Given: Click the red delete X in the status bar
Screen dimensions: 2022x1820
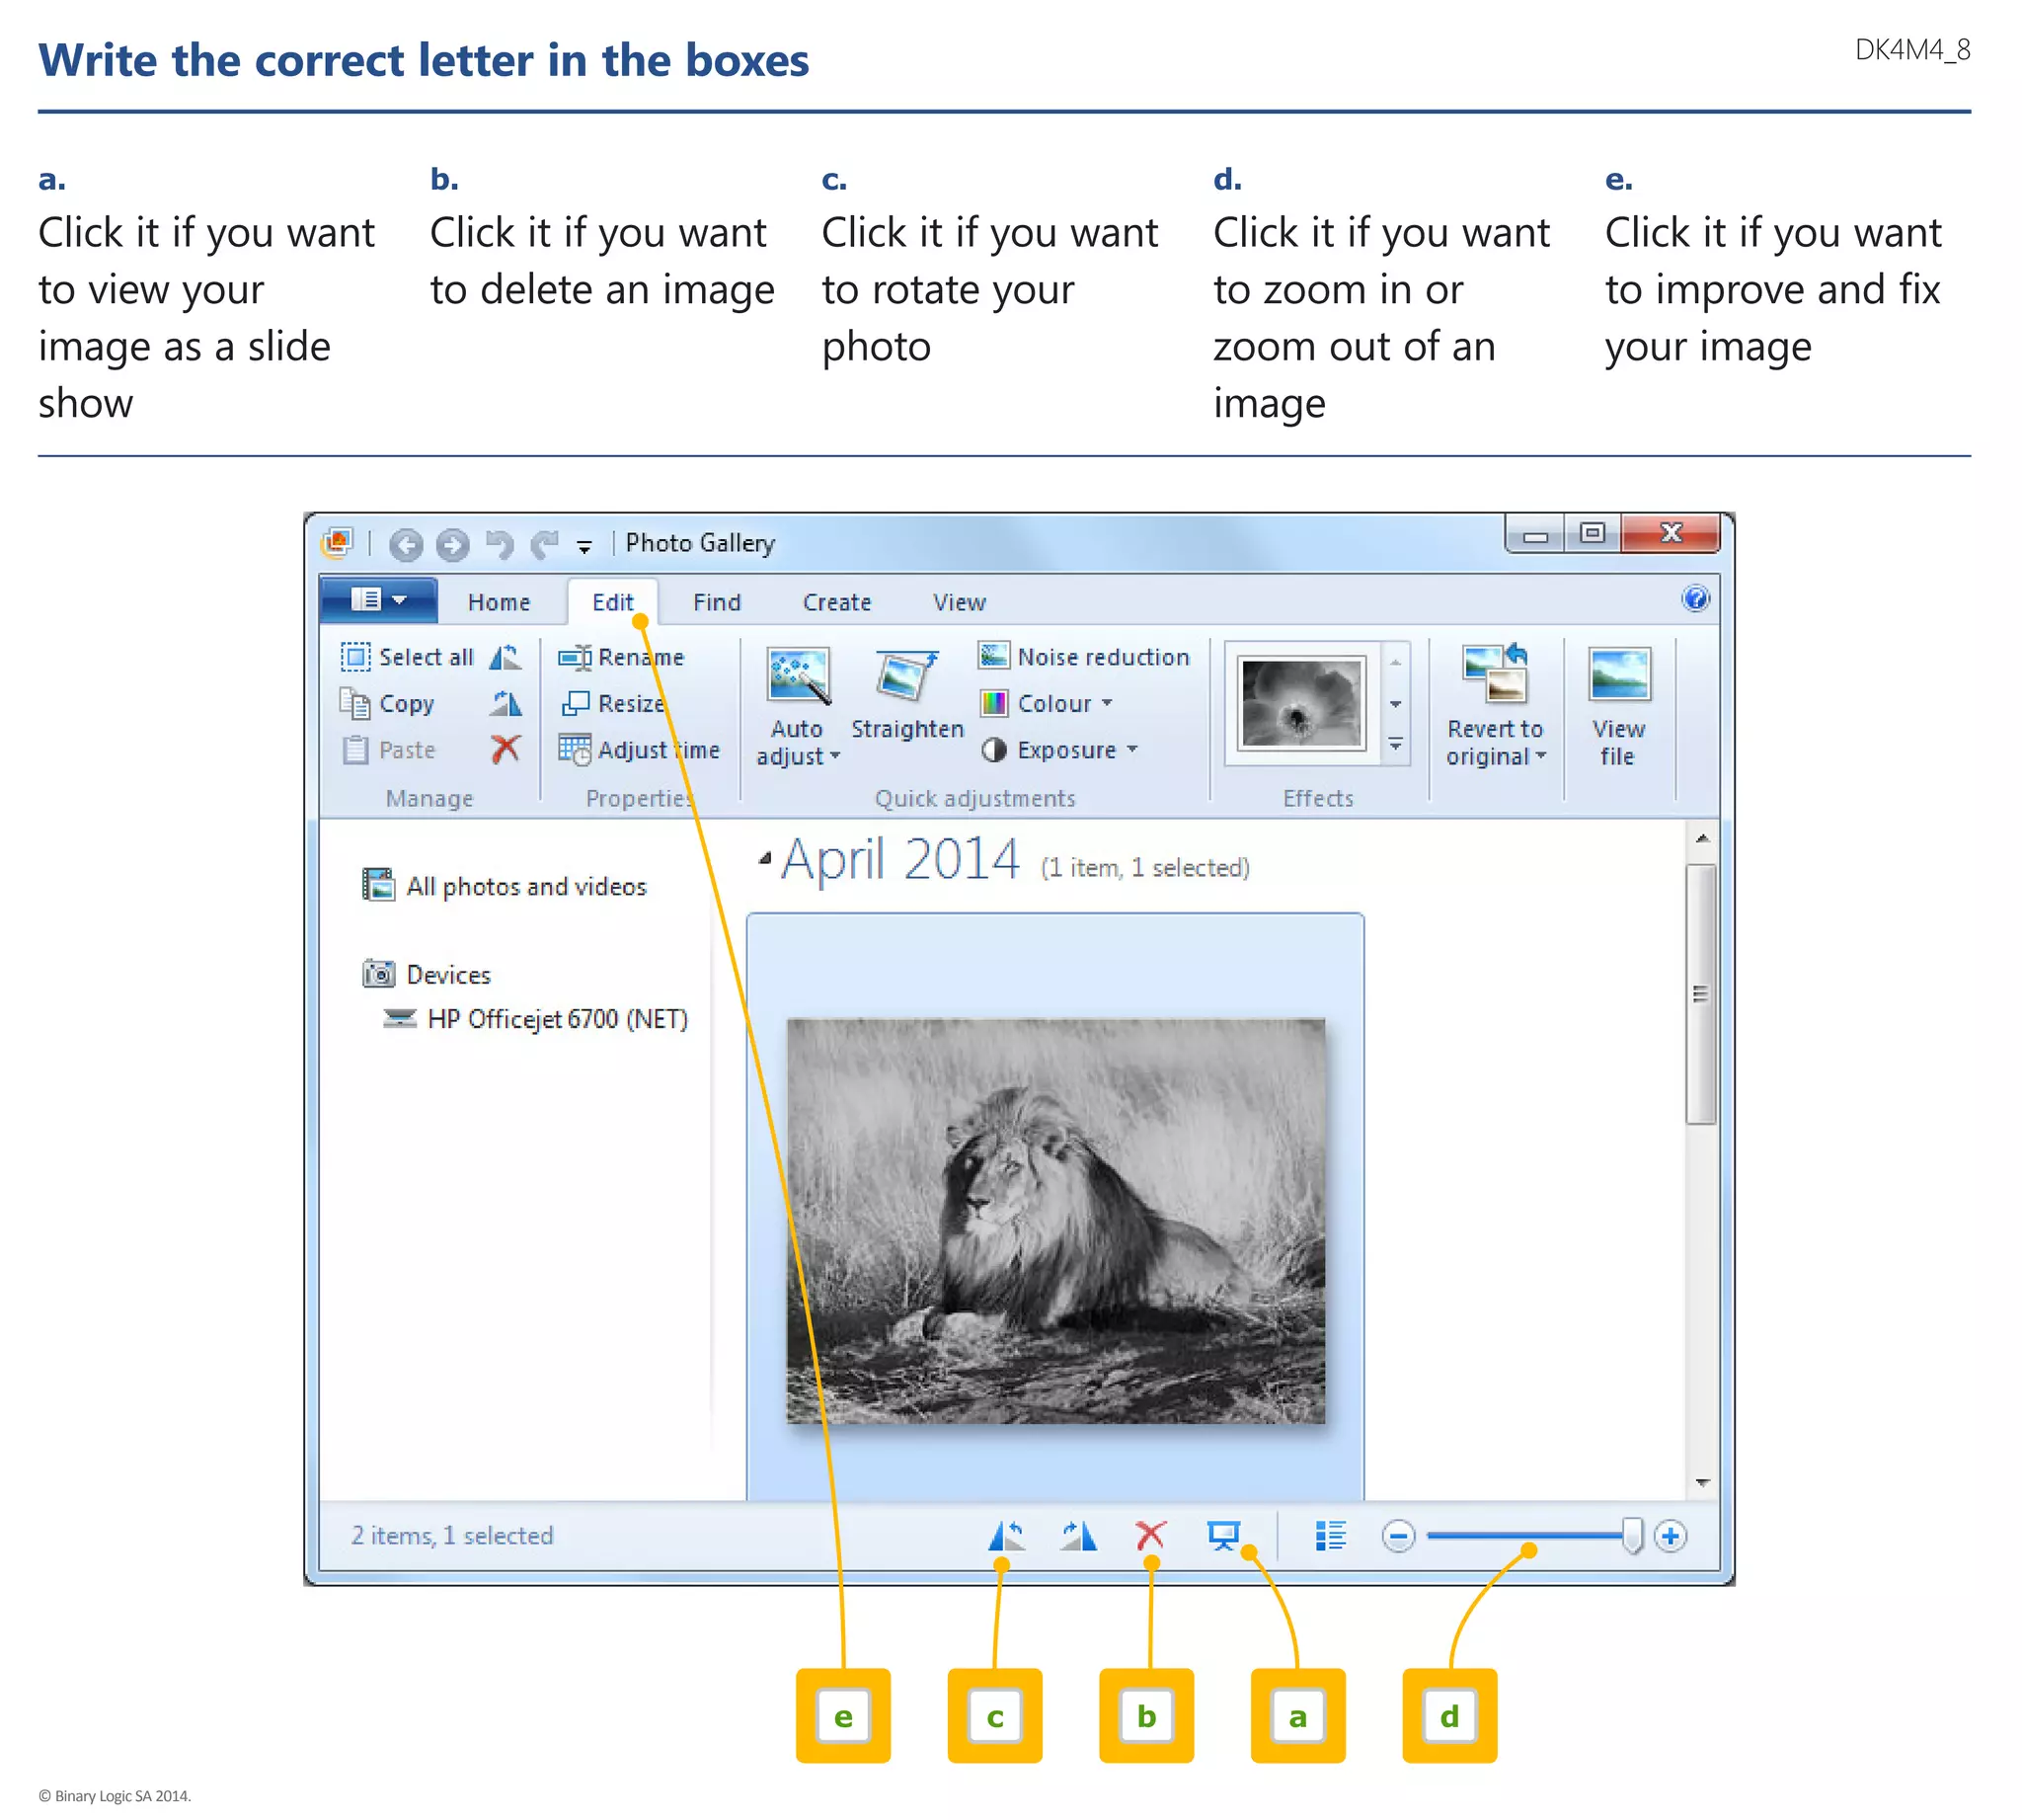Looking at the screenshot, I should 1150,1534.
